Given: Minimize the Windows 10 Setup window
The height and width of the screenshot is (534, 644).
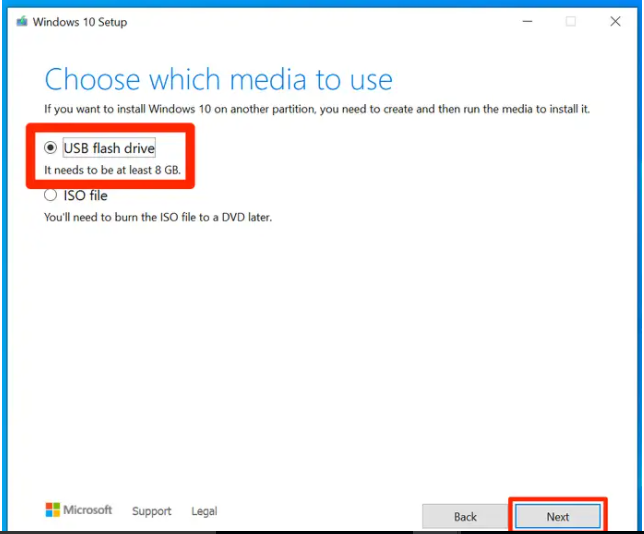Looking at the screenshot, I should [x=527, y=21].
